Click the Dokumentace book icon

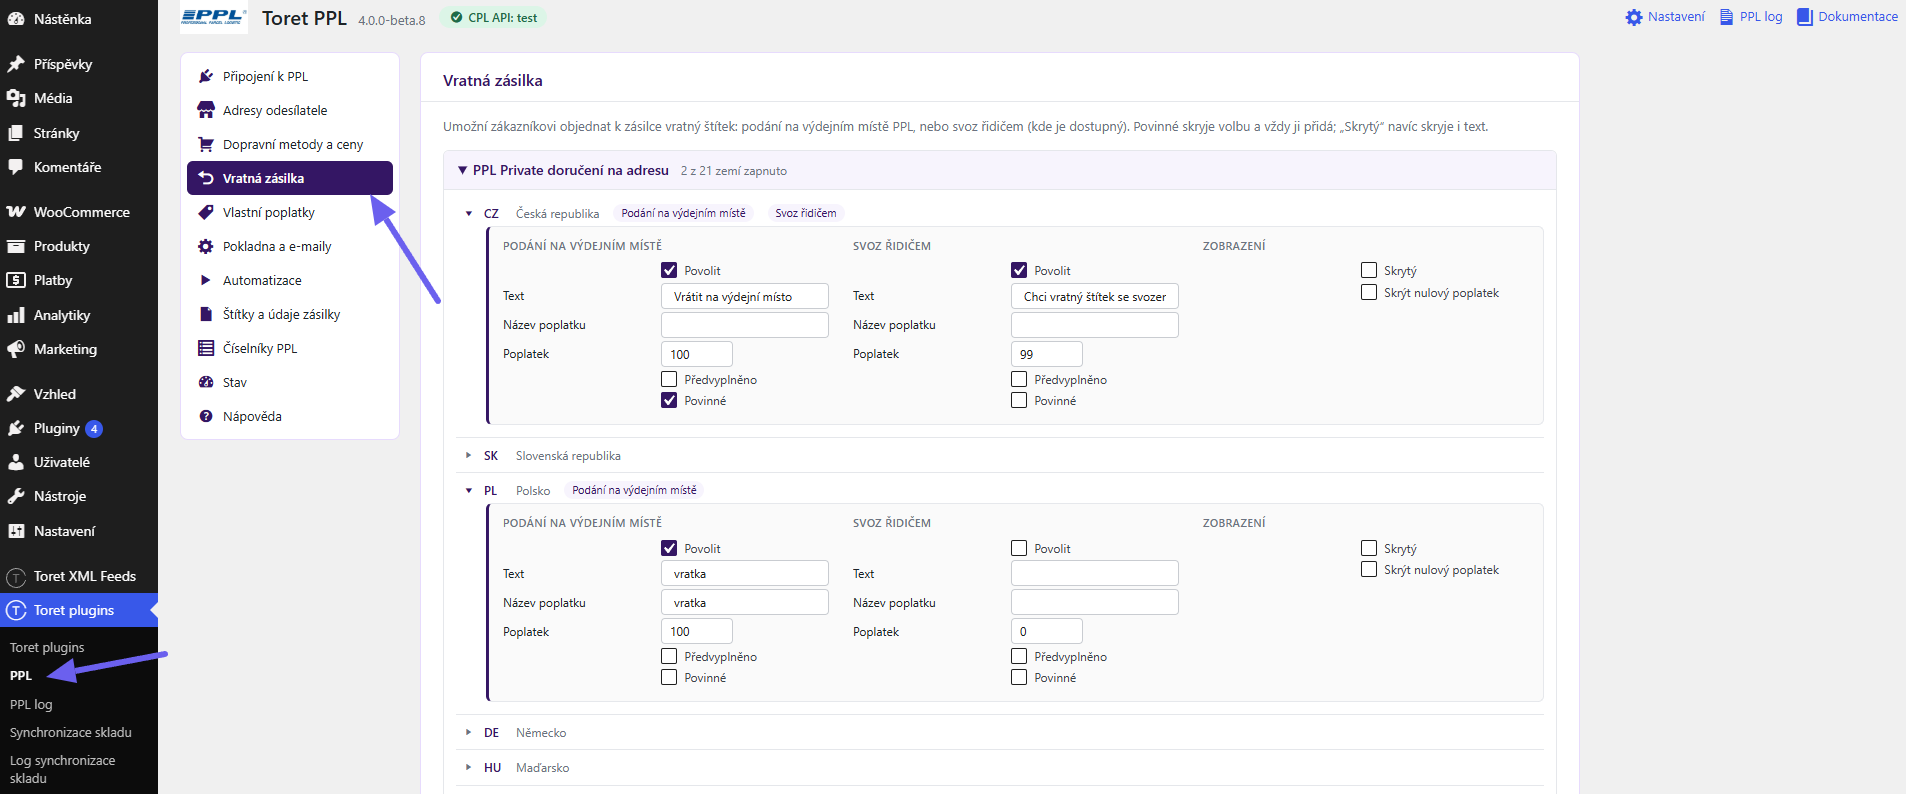pos(1805,17)
